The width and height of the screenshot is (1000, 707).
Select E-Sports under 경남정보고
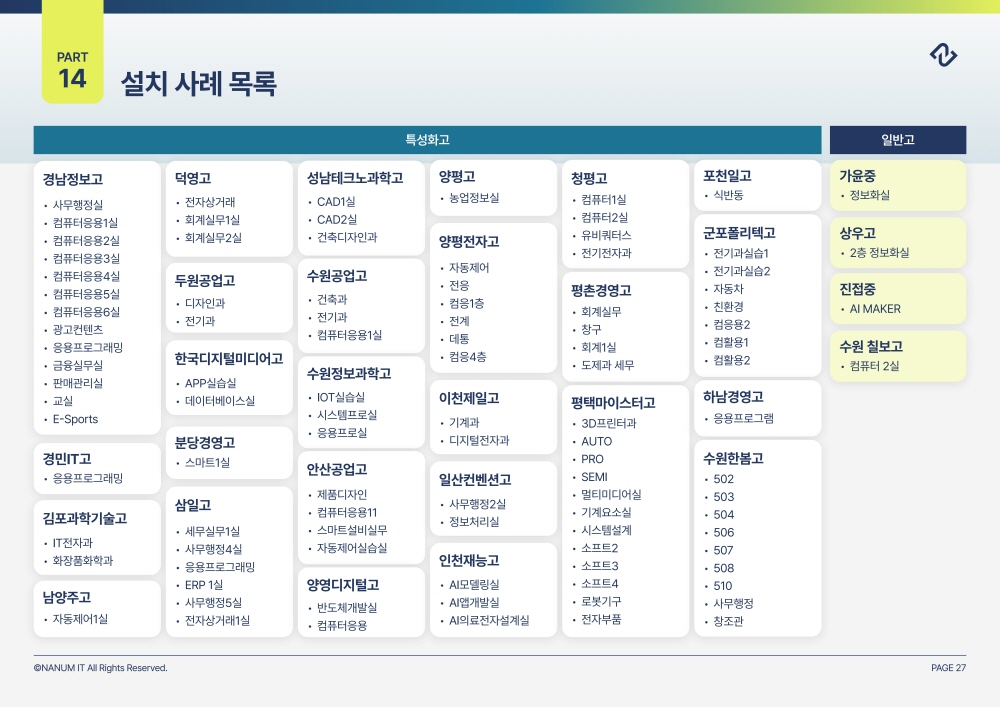tap(76, 419)
